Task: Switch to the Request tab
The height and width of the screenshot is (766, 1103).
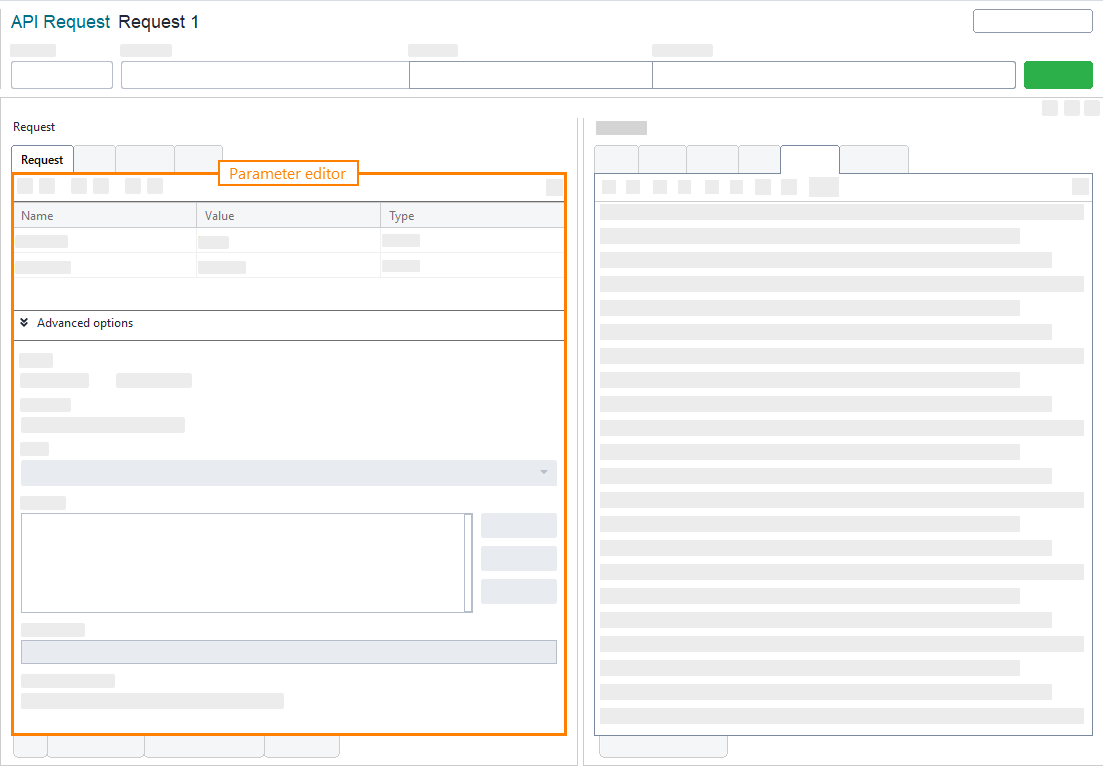Action: tap(41, 158)
